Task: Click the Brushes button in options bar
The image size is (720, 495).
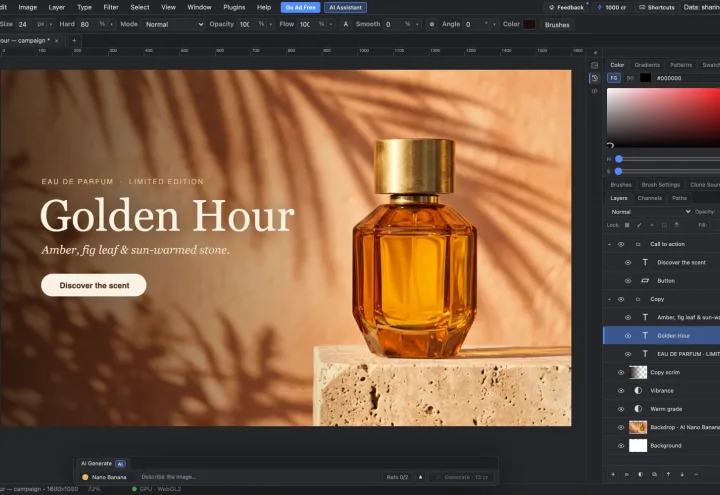Action: pos(557,25)
